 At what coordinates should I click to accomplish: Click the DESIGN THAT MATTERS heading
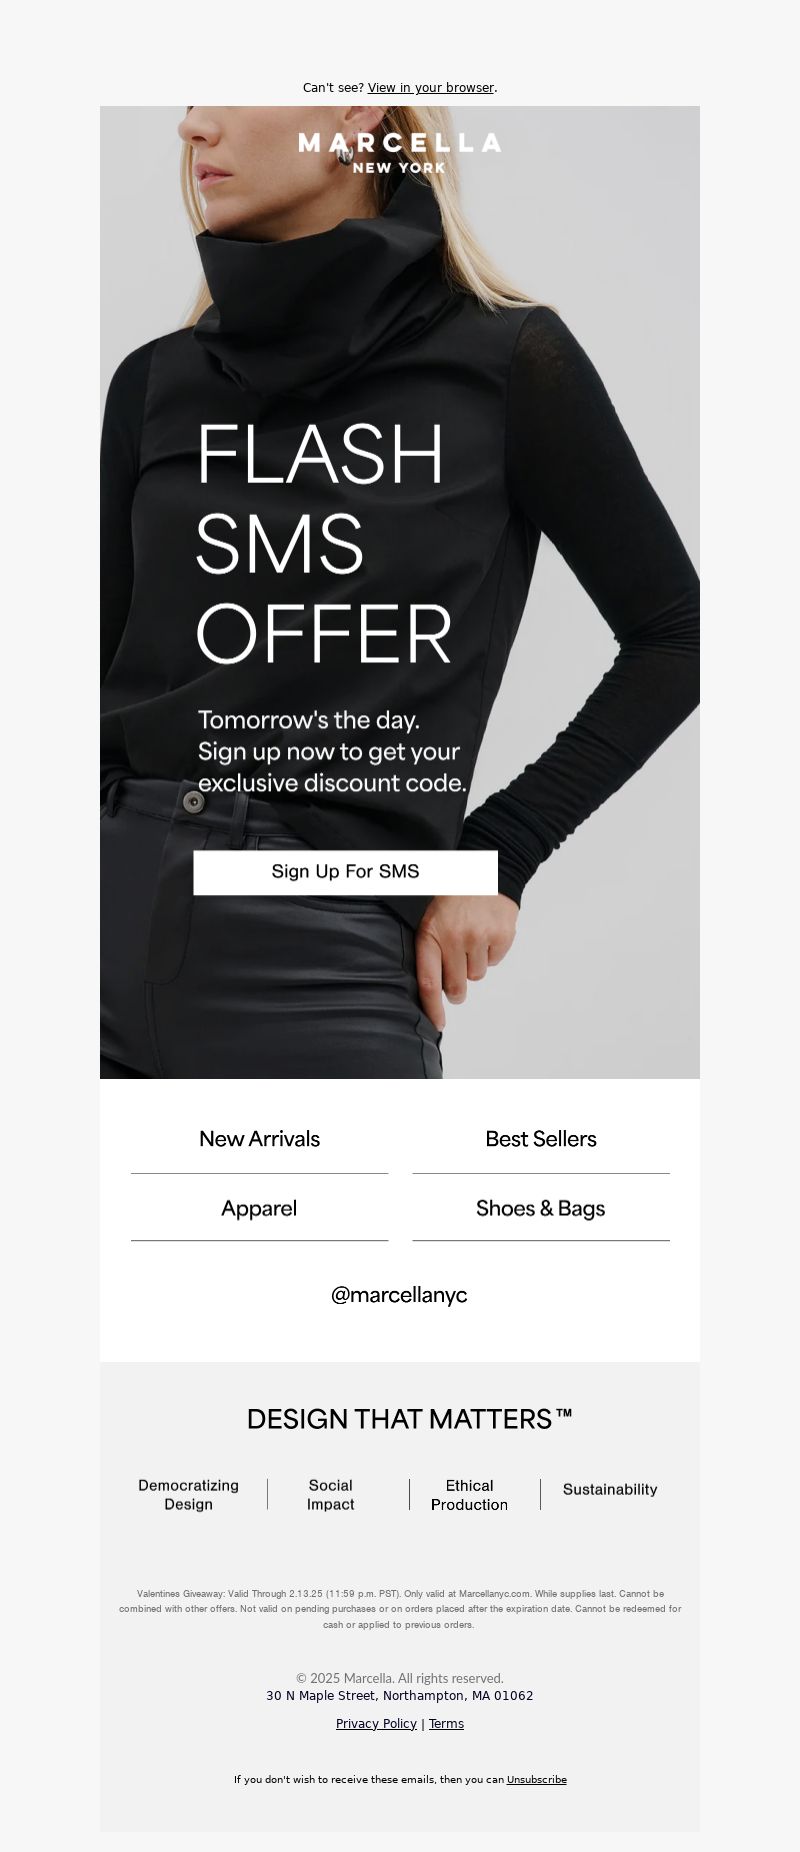coord(410,1419)
